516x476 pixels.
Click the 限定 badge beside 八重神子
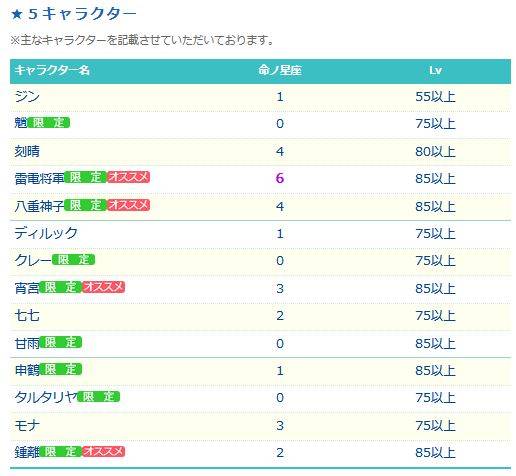pos(85,205)
